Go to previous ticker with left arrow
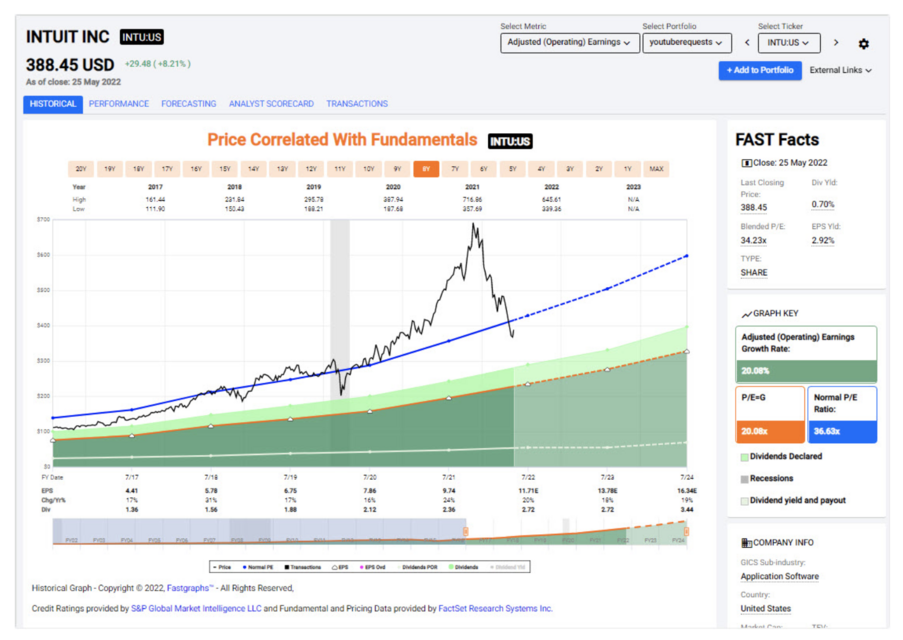This screenshot has height=640, width=903. [x=746, y=43]
